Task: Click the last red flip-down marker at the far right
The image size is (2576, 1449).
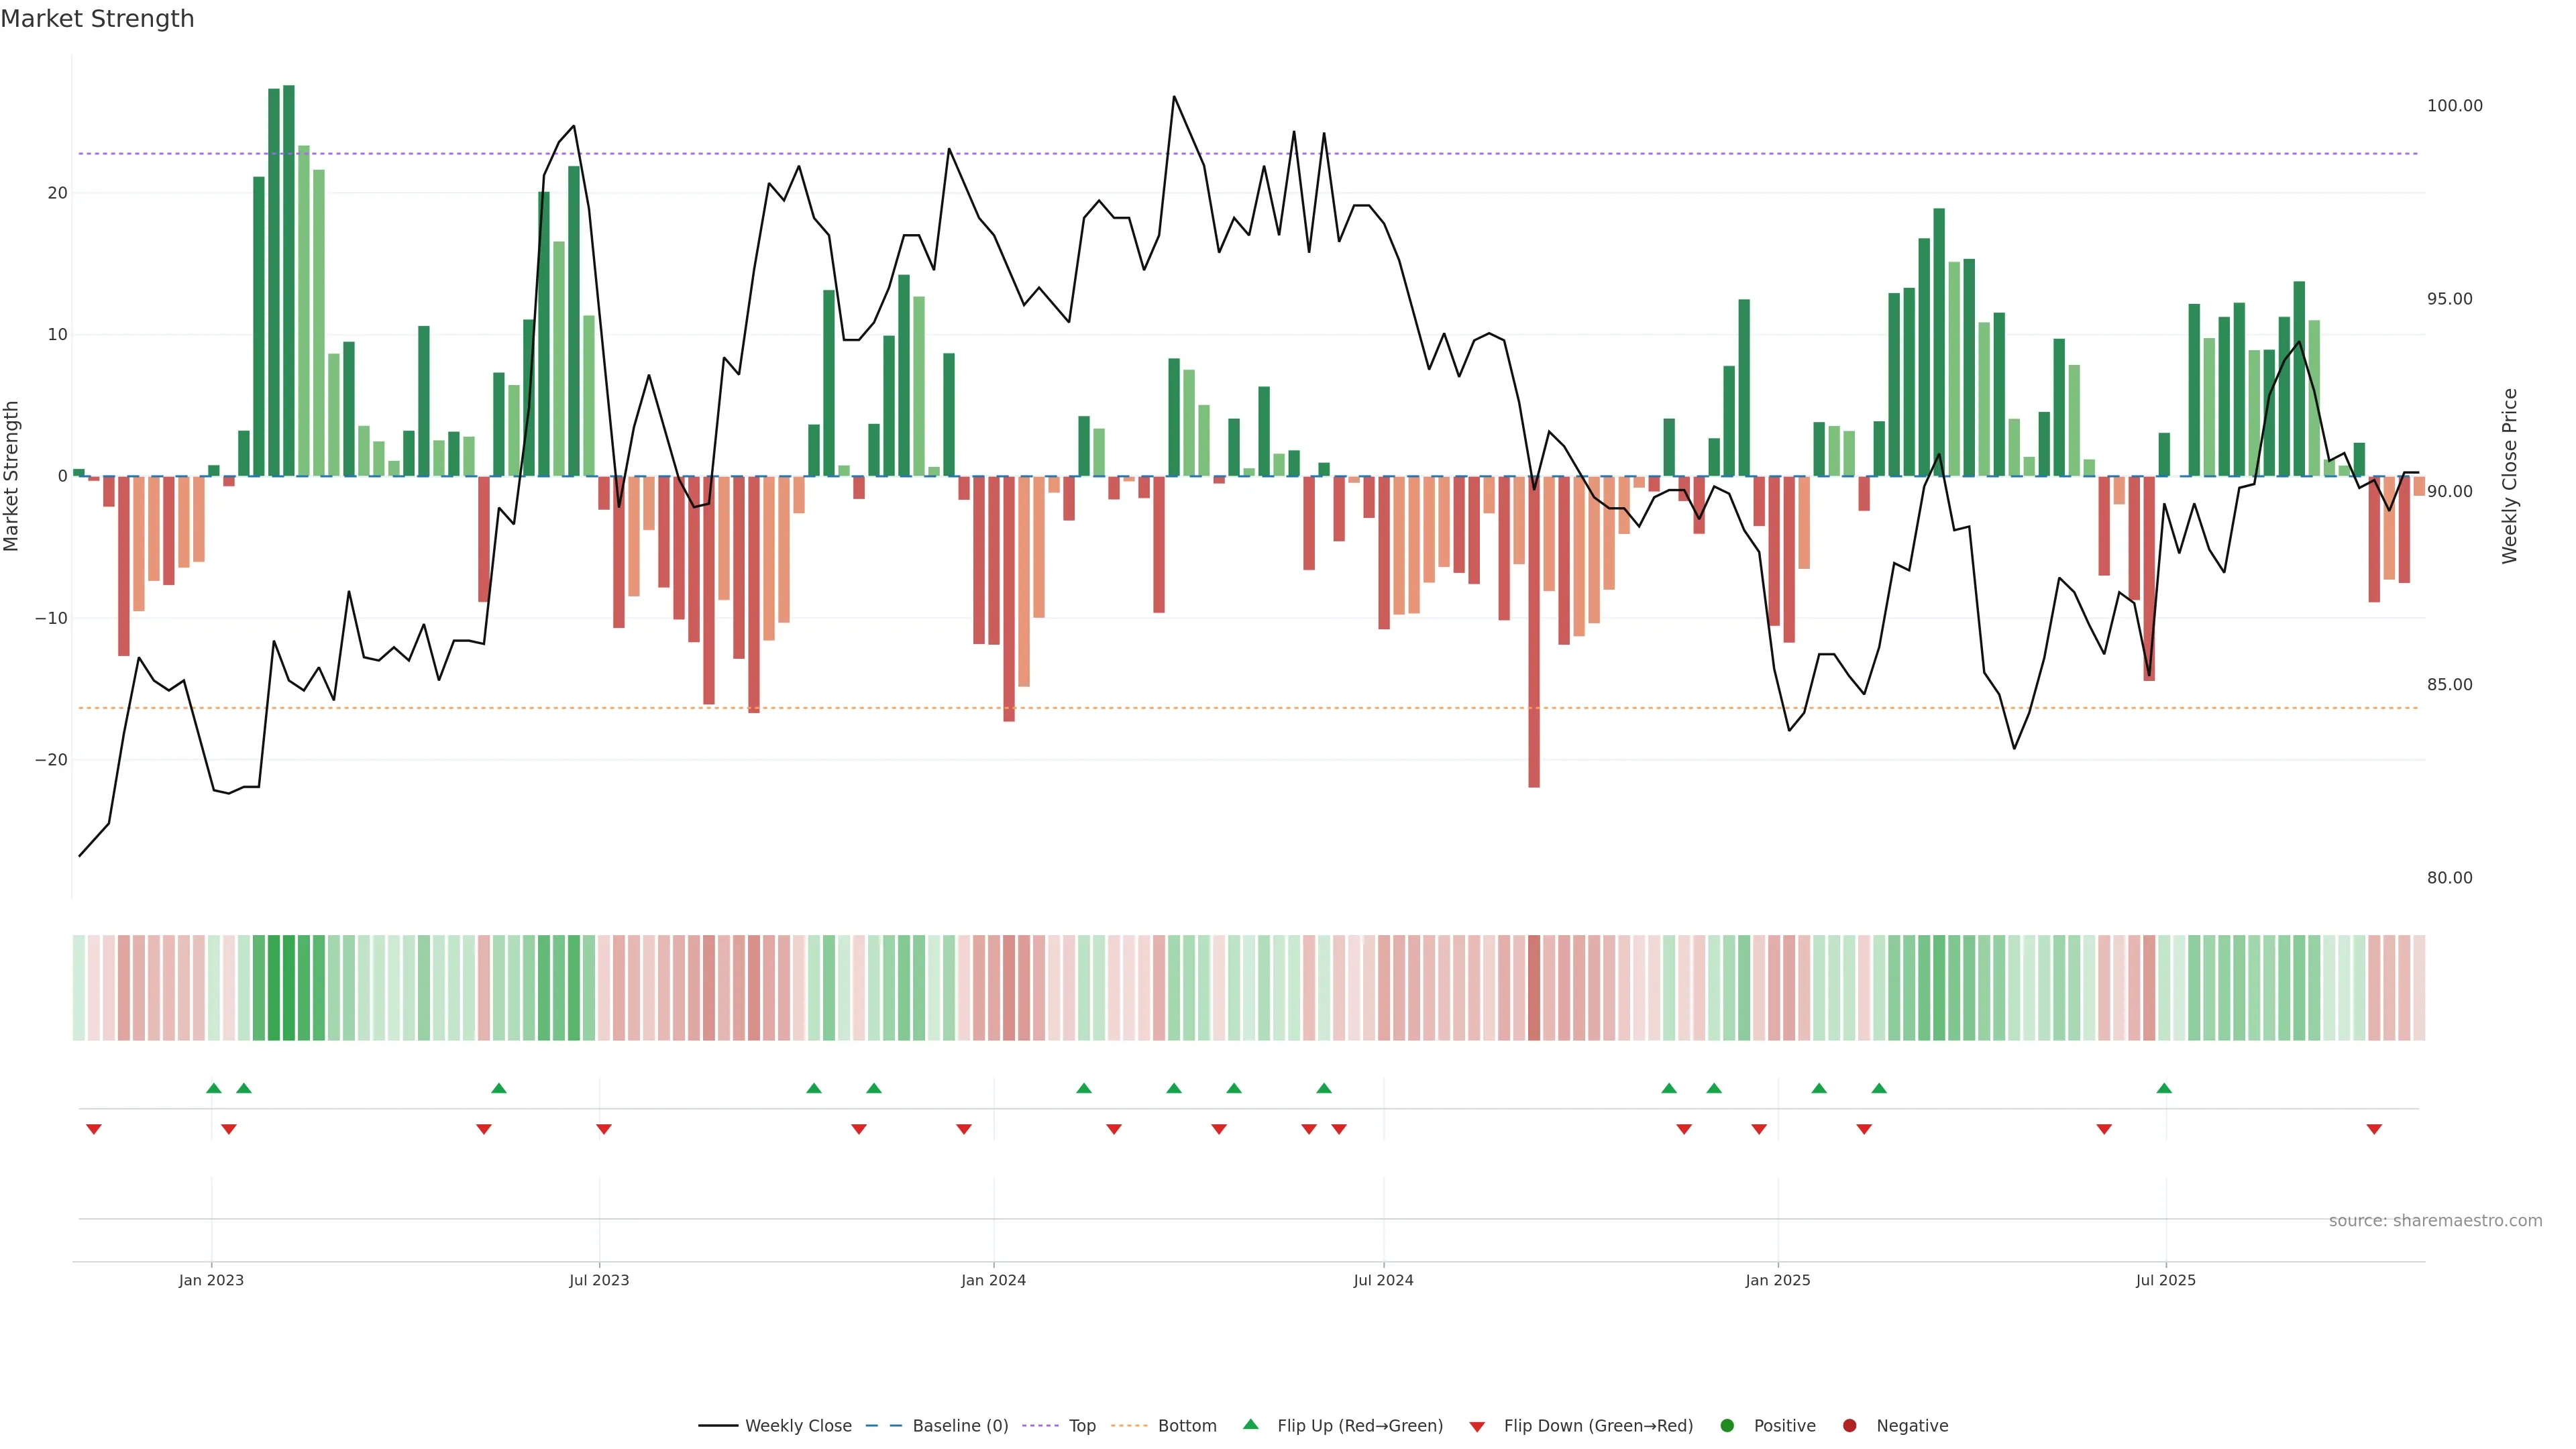Action: (x=2374, y=1129)
